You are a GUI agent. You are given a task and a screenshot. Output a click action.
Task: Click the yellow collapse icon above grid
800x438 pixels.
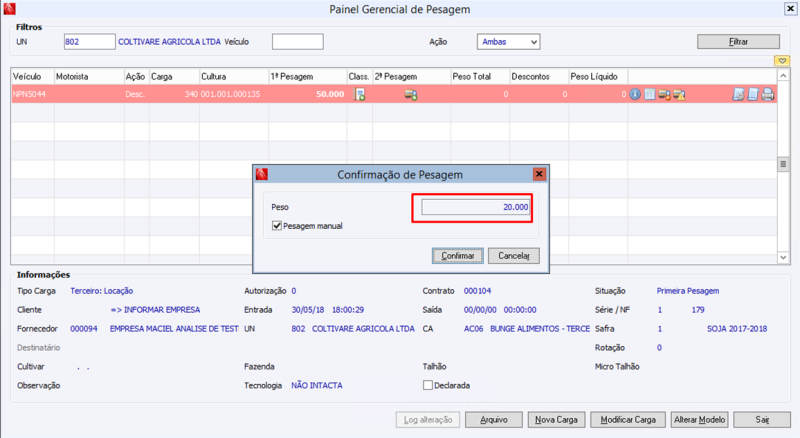click(x=782, y=61)
